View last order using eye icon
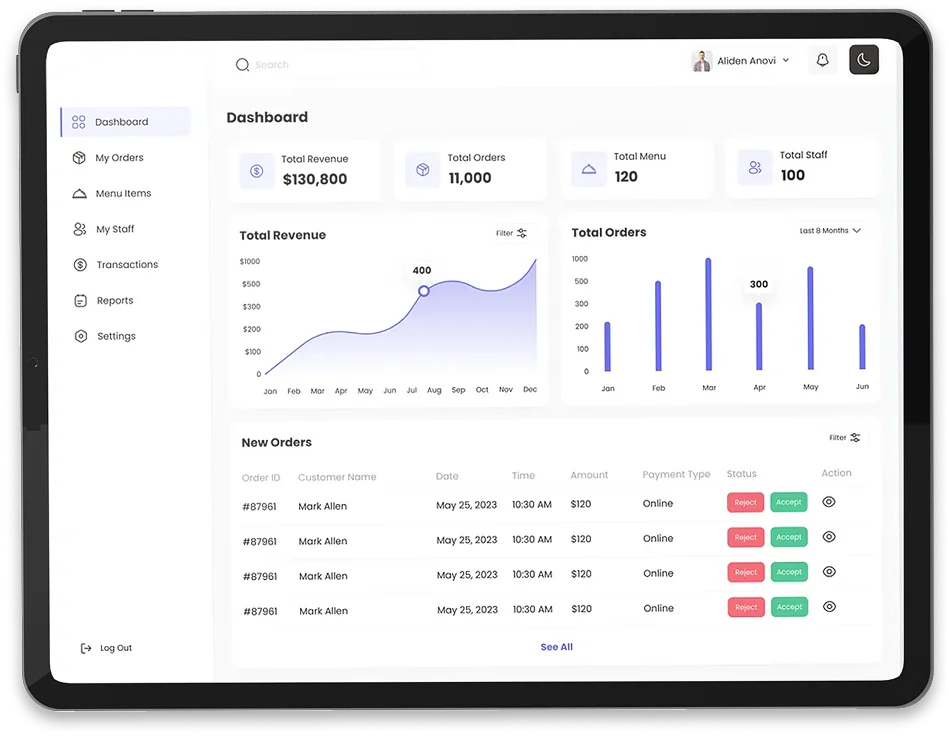 (x=829, y=606)
